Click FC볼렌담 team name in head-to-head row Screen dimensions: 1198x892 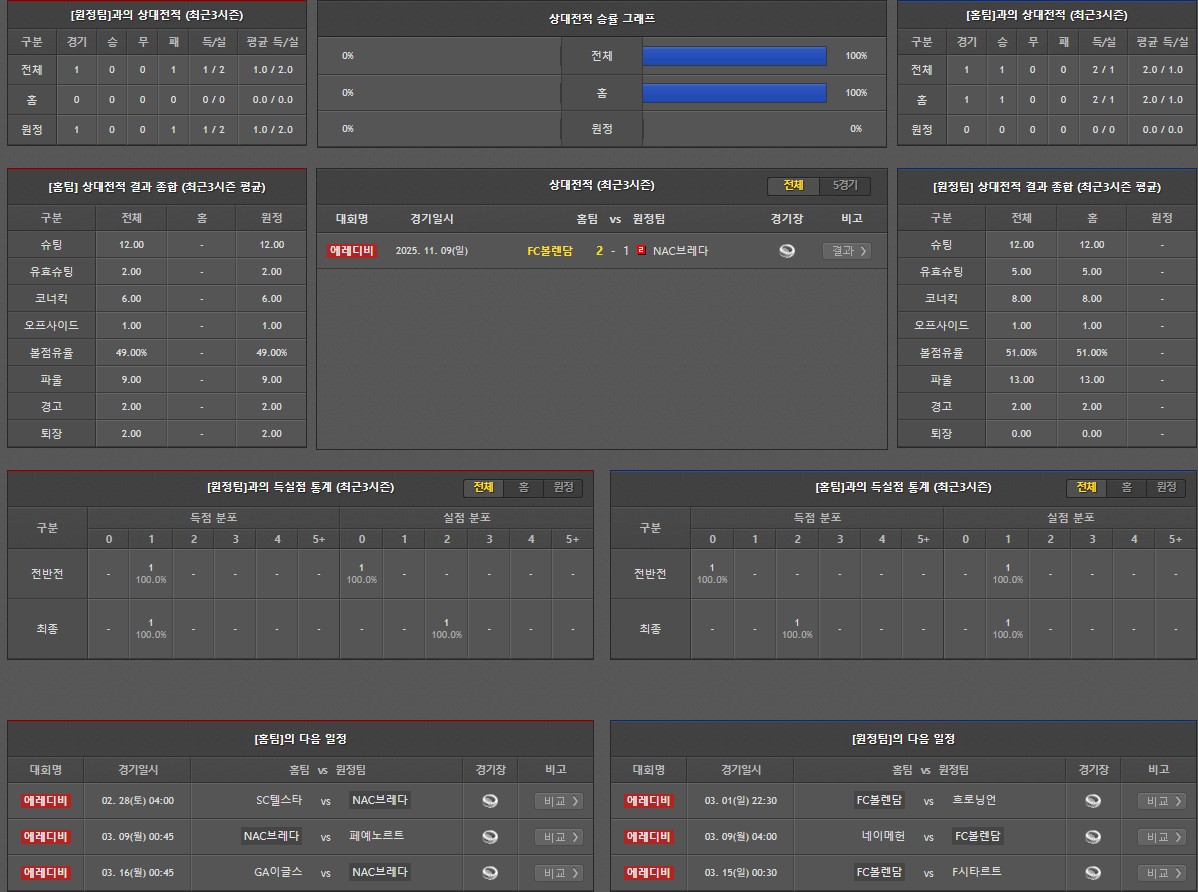coord(550,251)
